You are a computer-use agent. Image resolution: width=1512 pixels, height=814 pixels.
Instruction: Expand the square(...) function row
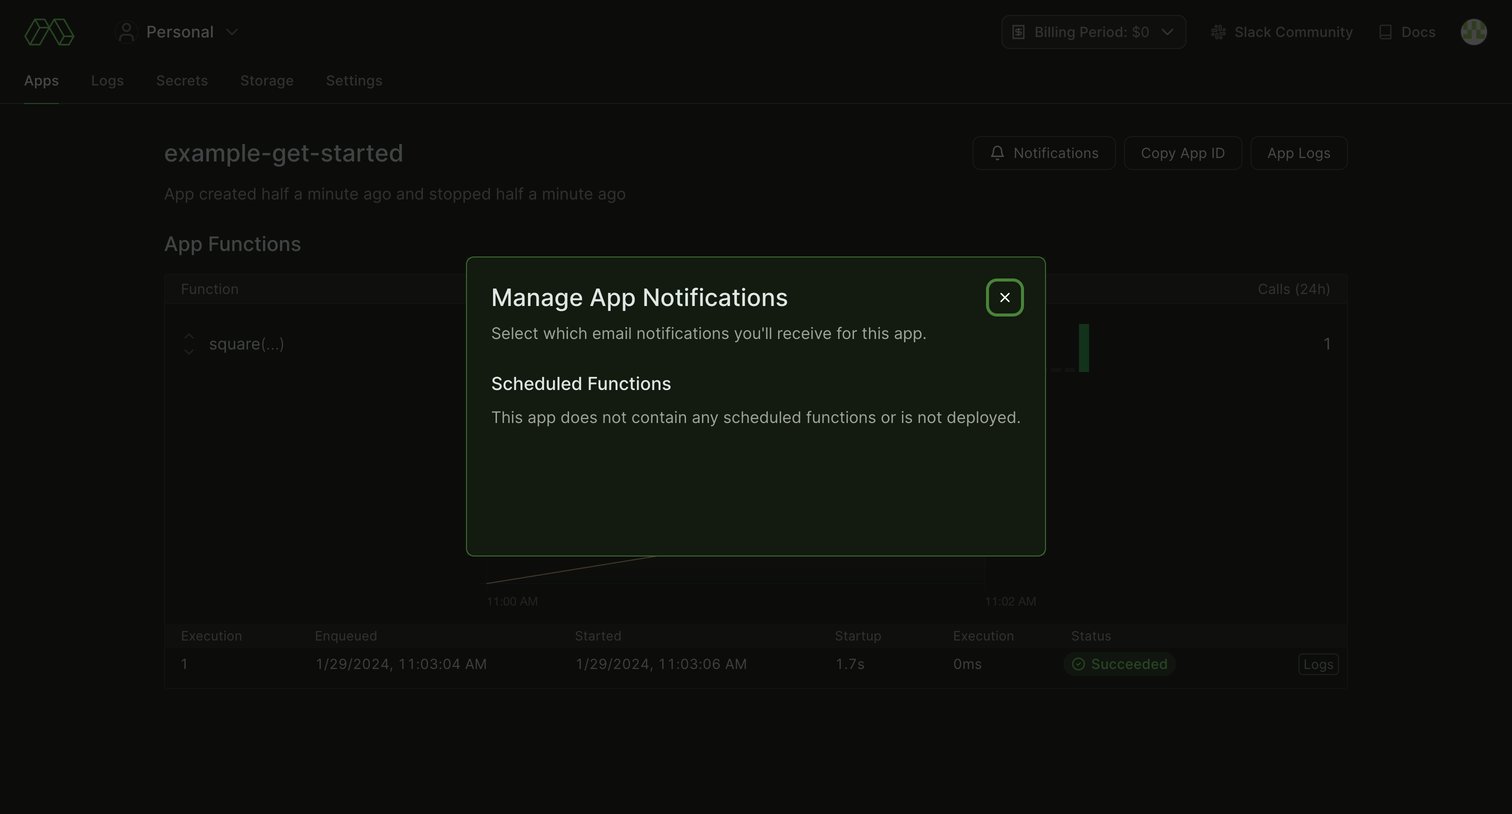(x=189, y=344)
